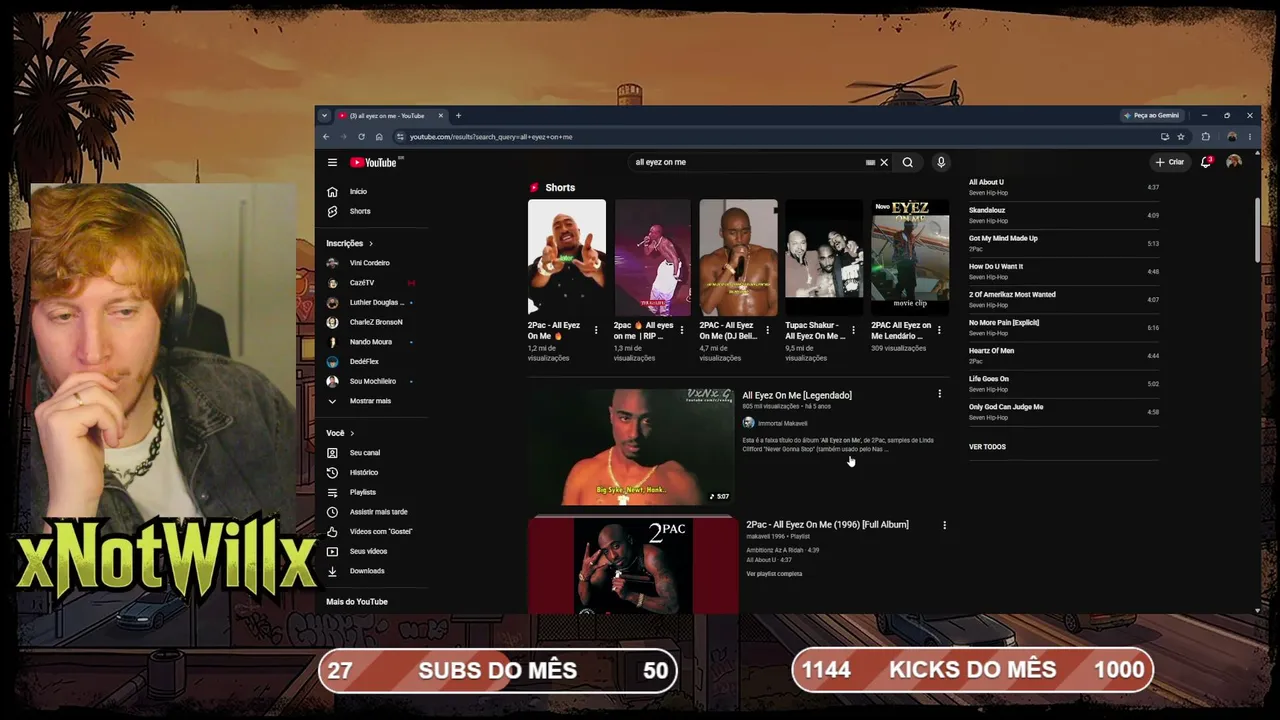This screenshot has width=1280, height=720.
Task: Expand Mostrar mais subscriptions
Action: pos(370,401)
